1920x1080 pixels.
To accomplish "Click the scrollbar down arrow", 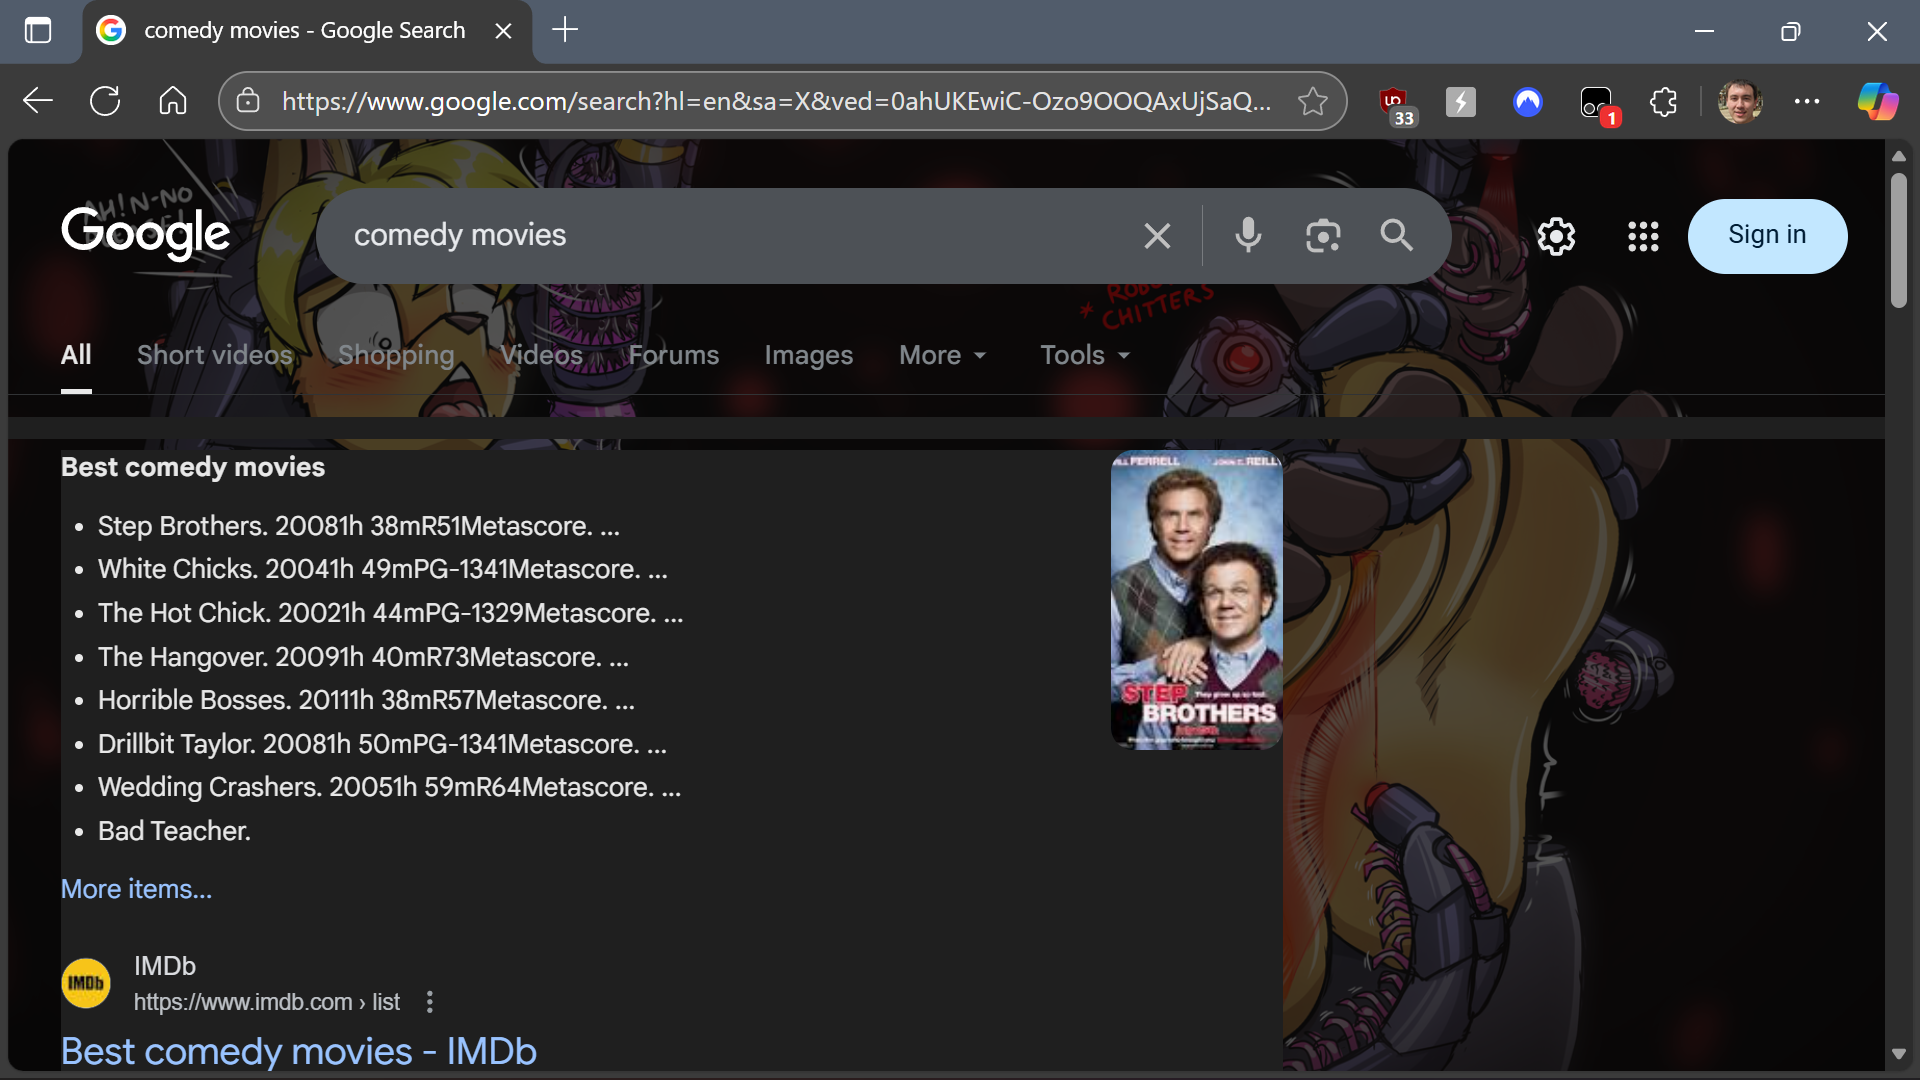I will click(x=1898, y=1054).
